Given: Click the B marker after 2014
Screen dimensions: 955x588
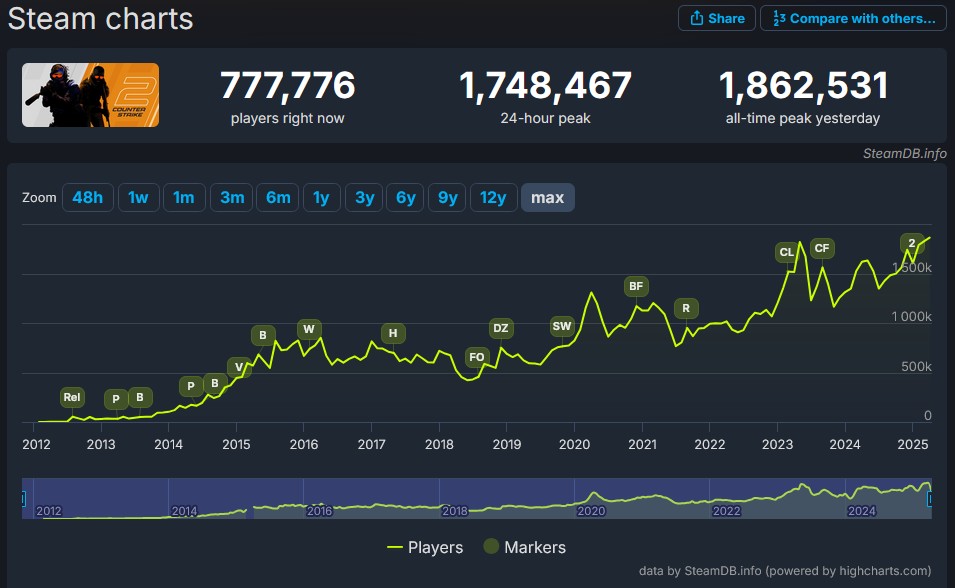Looking at the screenshot, I should coord(215,383).
